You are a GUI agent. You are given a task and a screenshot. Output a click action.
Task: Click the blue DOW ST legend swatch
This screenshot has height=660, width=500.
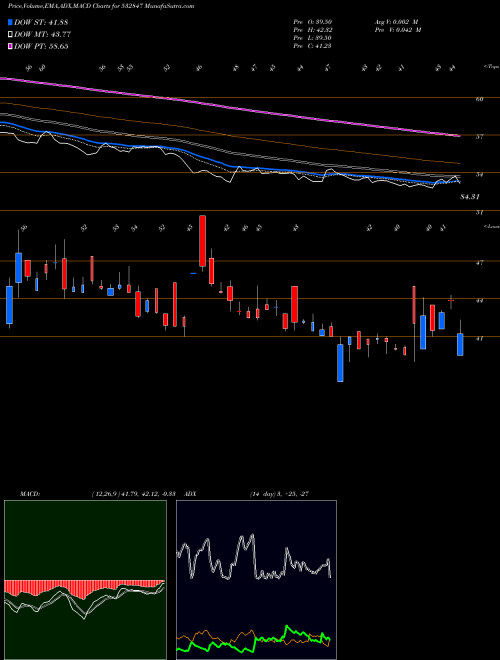10,23
